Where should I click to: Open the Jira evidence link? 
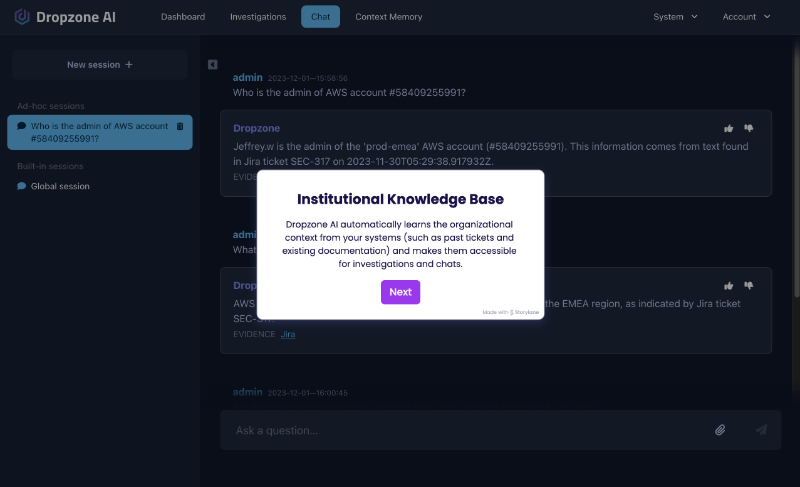point(288,334)
